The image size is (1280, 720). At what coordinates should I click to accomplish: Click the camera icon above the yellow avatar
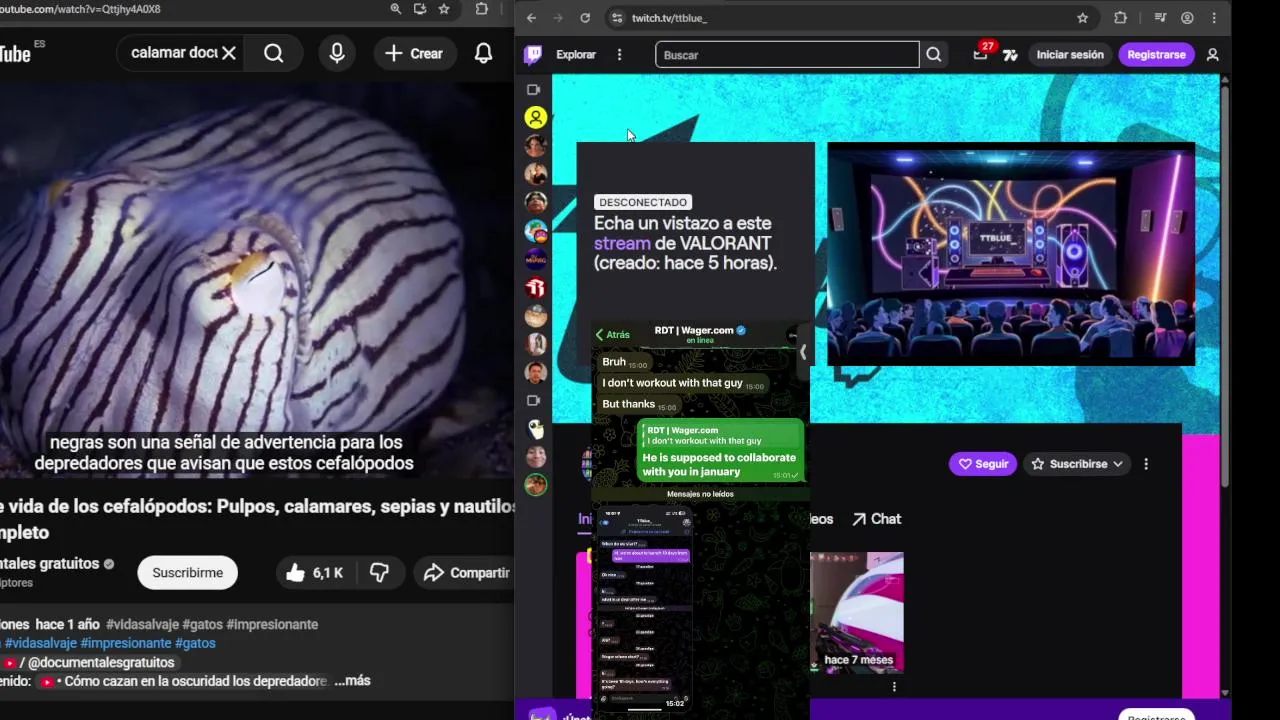tap(534, 89)
